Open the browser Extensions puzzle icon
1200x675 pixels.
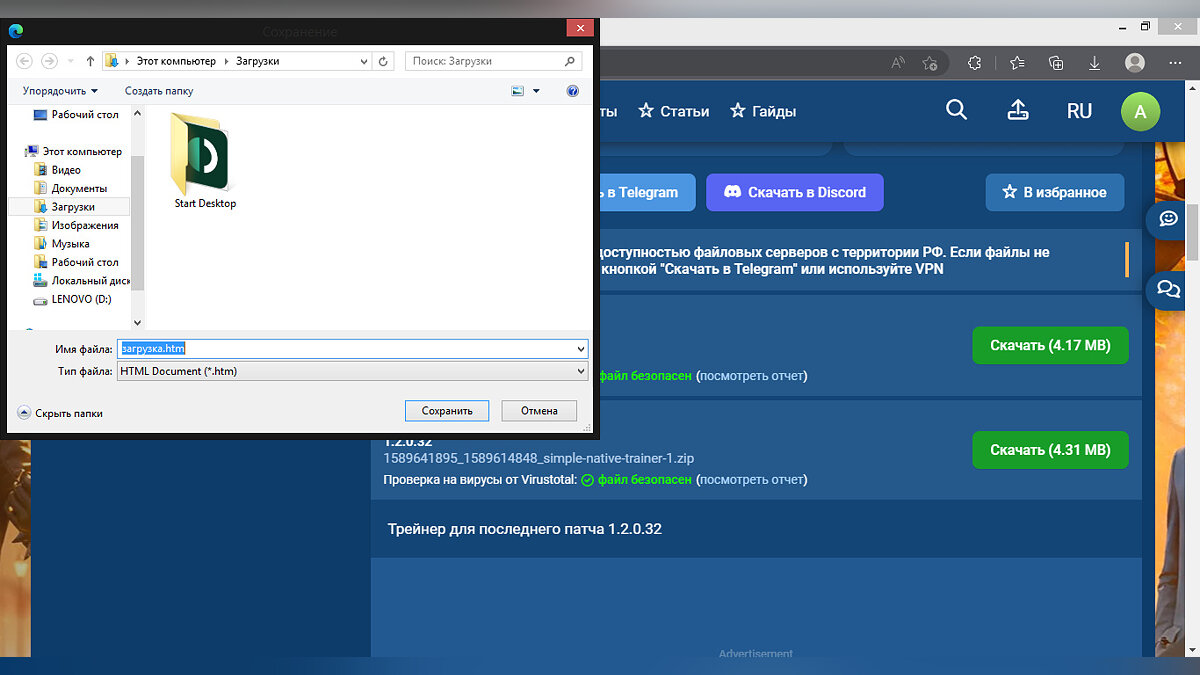[974, 63]
